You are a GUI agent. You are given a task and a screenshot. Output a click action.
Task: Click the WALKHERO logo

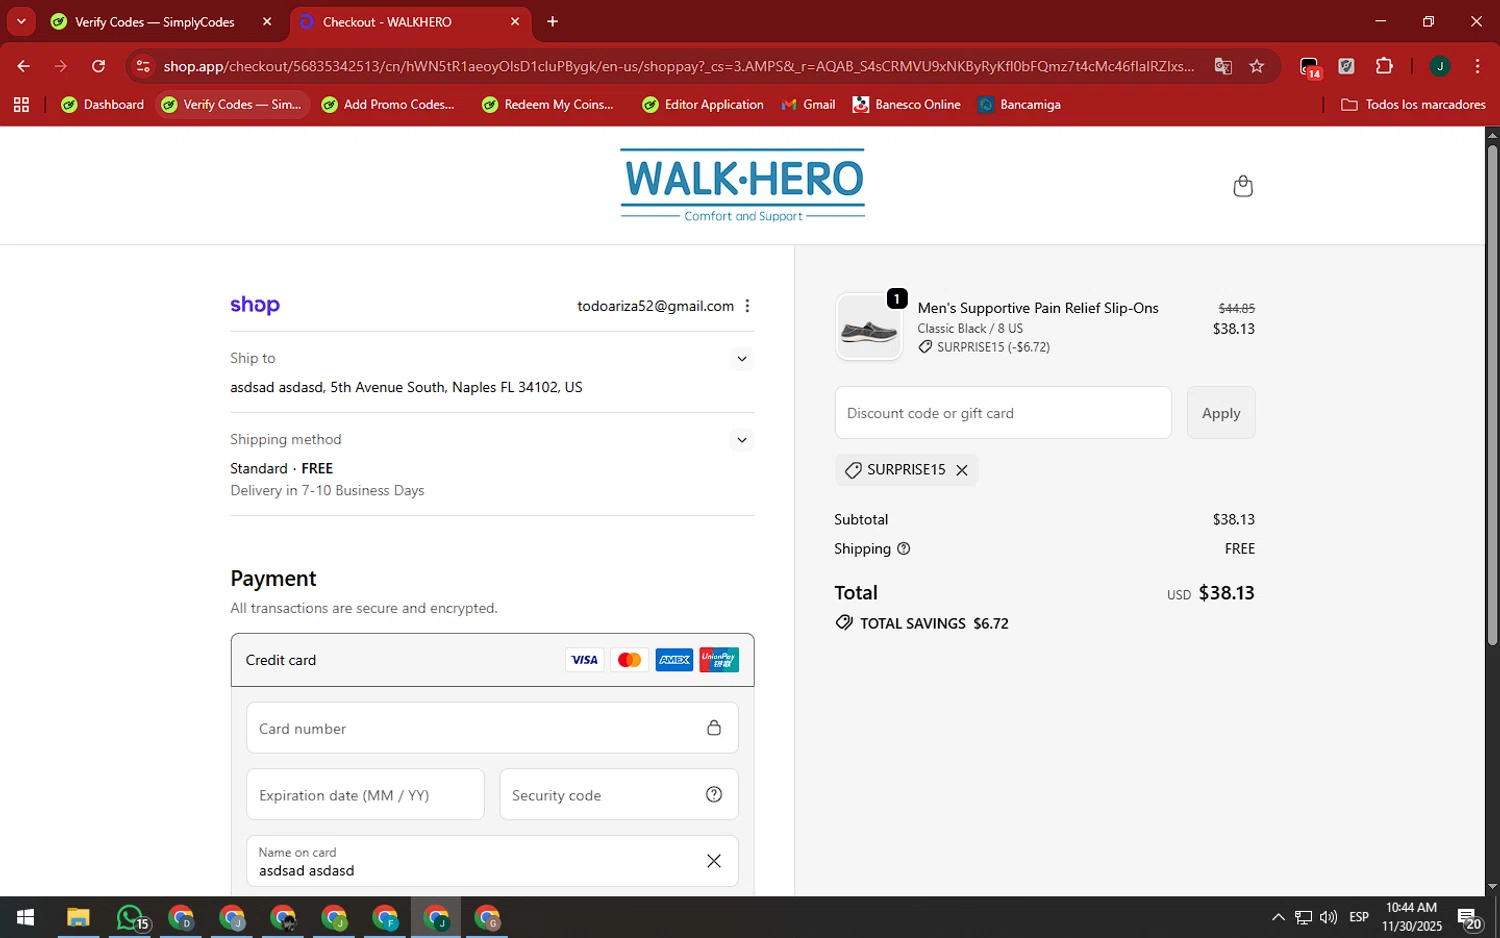742,185
